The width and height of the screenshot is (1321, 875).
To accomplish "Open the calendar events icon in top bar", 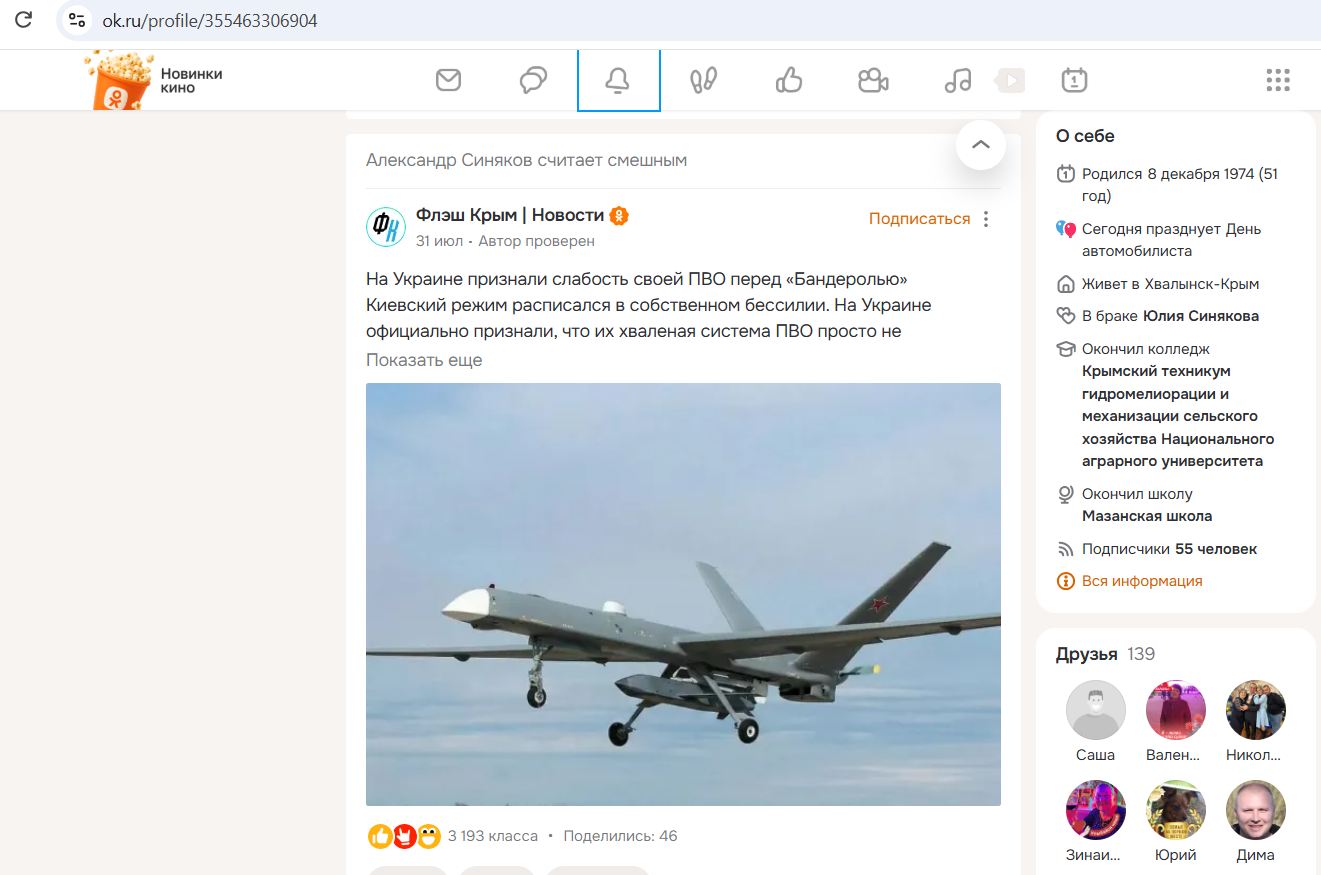I will click(x=1074, y=80).
